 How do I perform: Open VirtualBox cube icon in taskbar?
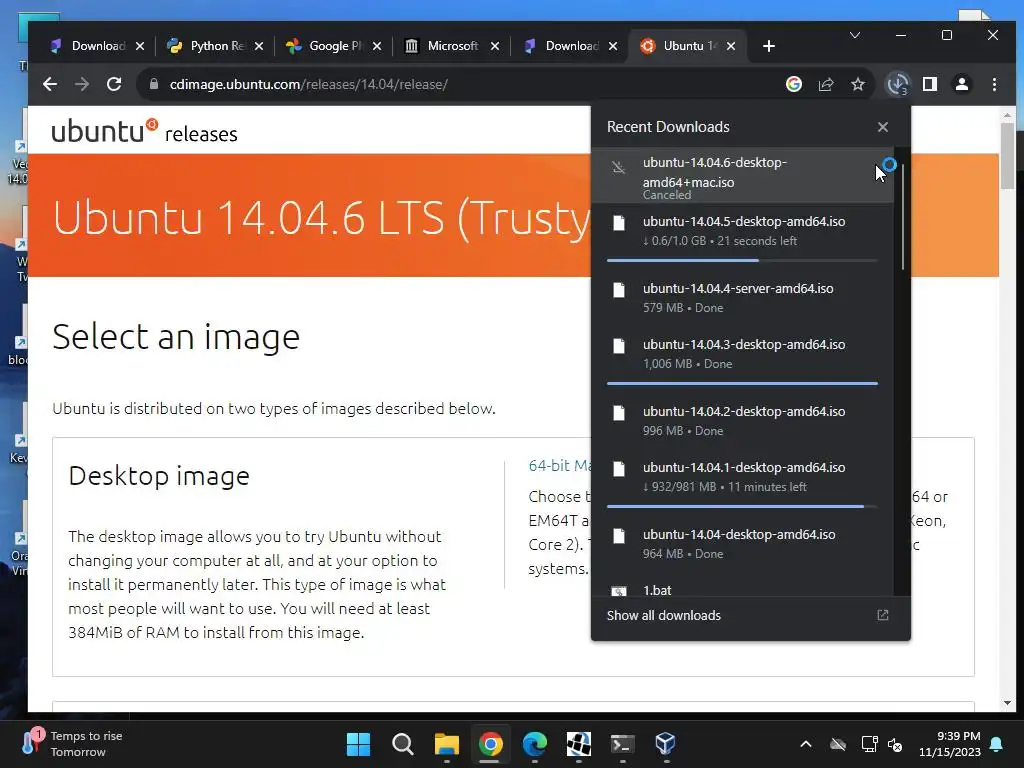tap(665, 744)
